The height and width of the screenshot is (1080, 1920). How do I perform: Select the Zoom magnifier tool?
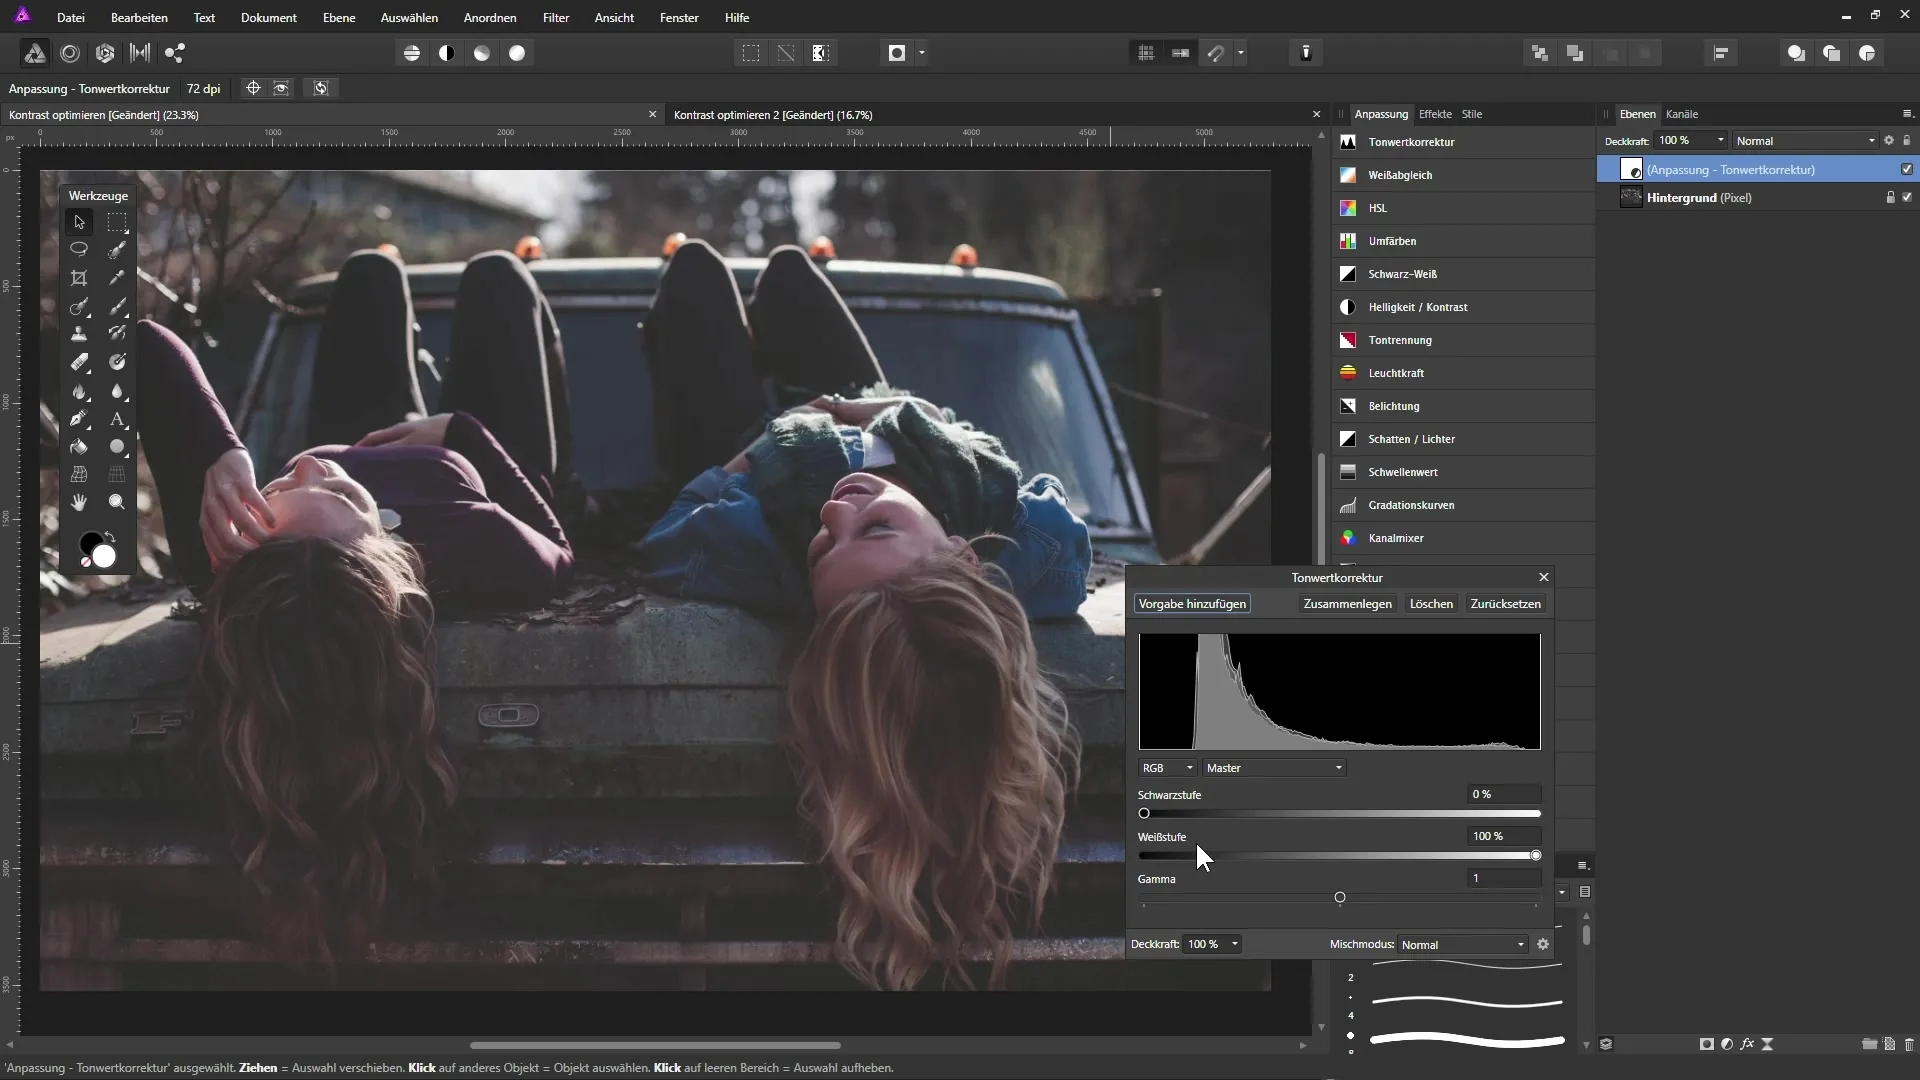coord(117,502)
